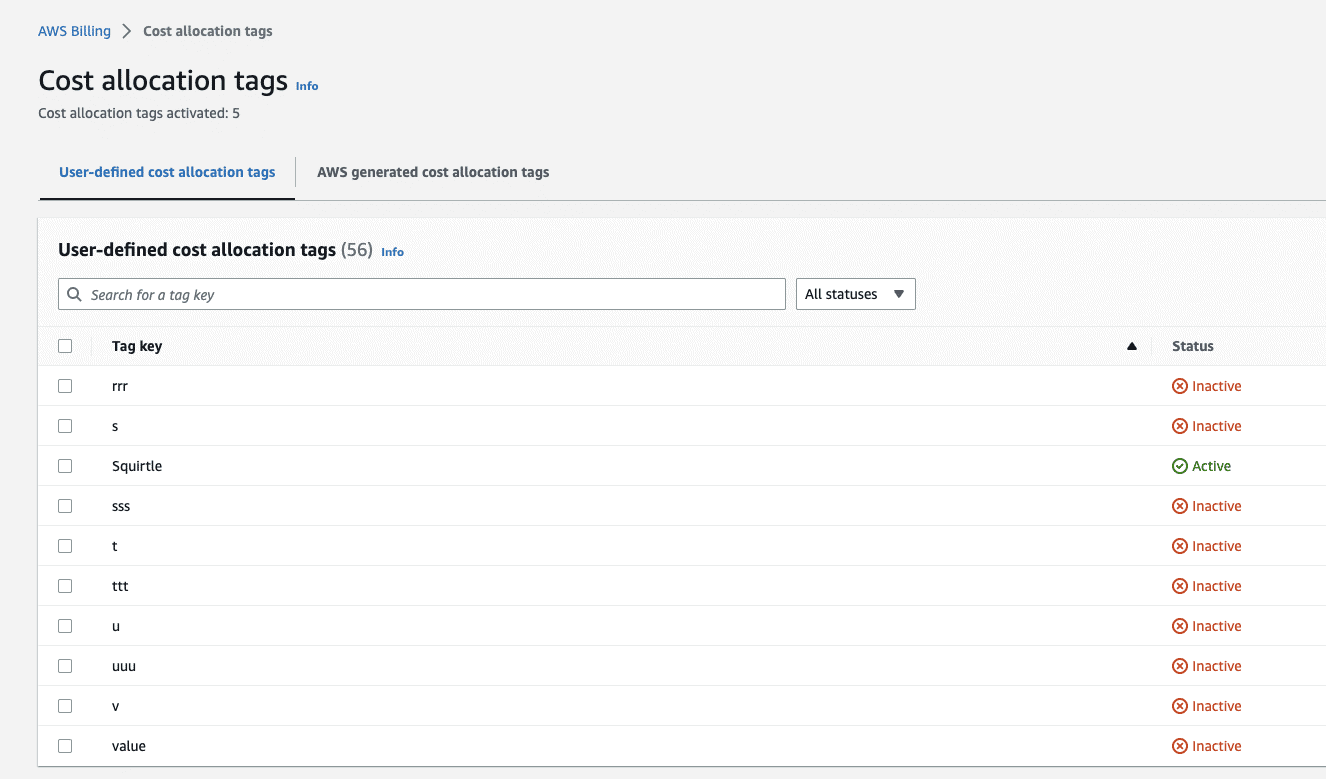Click the Inactive status icon for v
This screenshot has width=1326, height=779.
(x=1180, y=706)
